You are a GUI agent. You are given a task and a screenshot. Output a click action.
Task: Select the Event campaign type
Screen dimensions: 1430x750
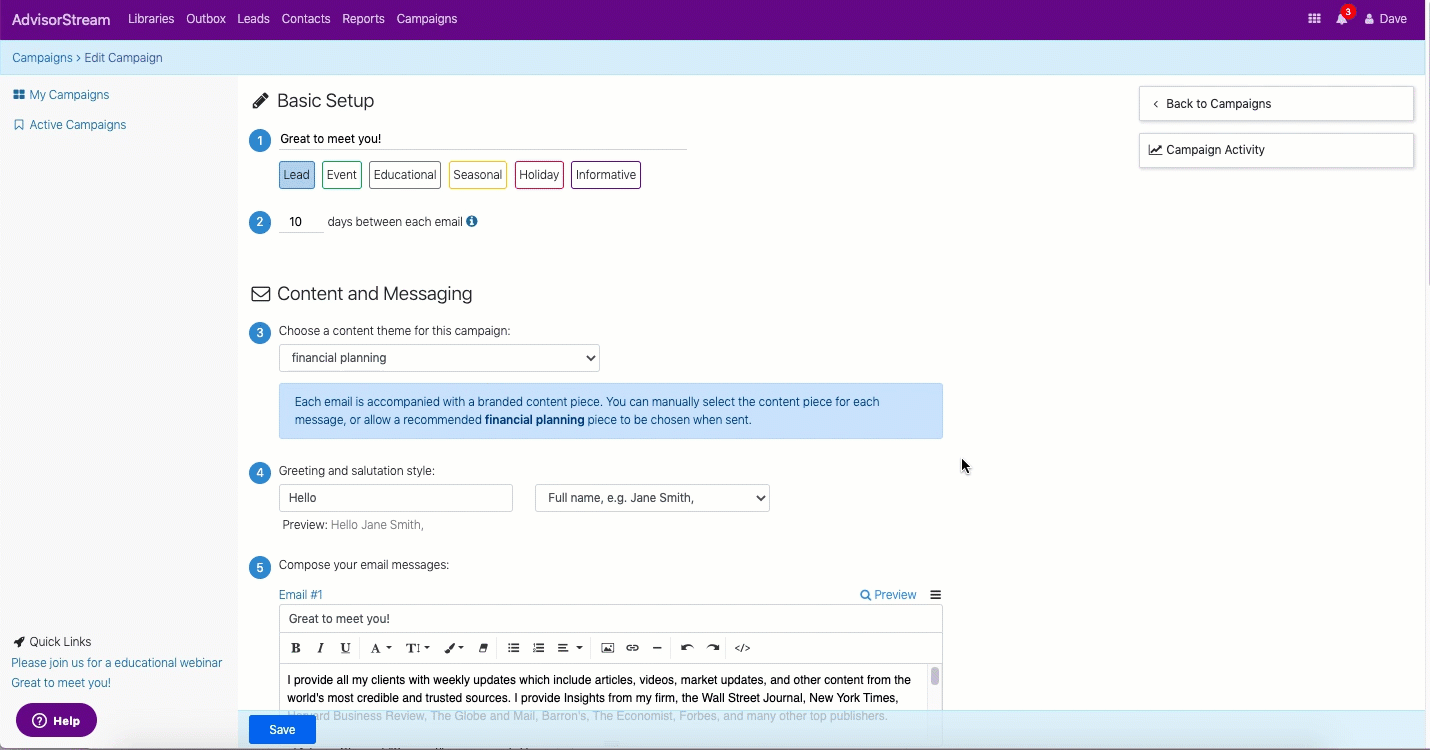342,175
